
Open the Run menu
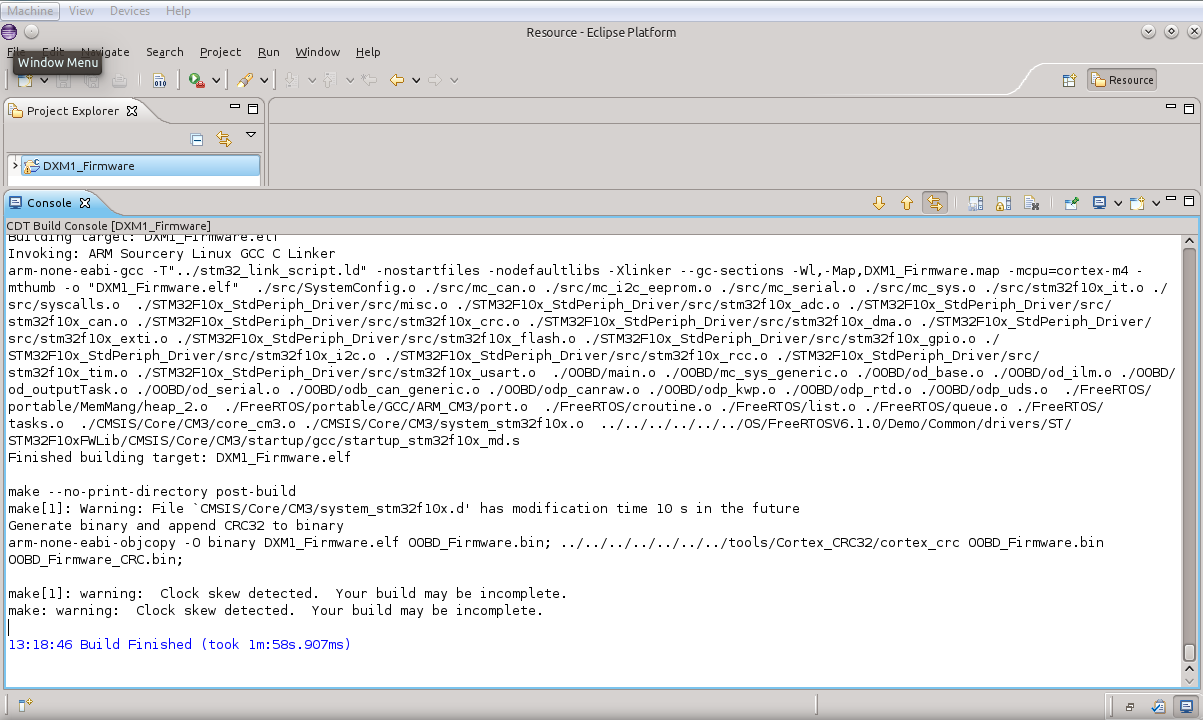pos(268,52)
